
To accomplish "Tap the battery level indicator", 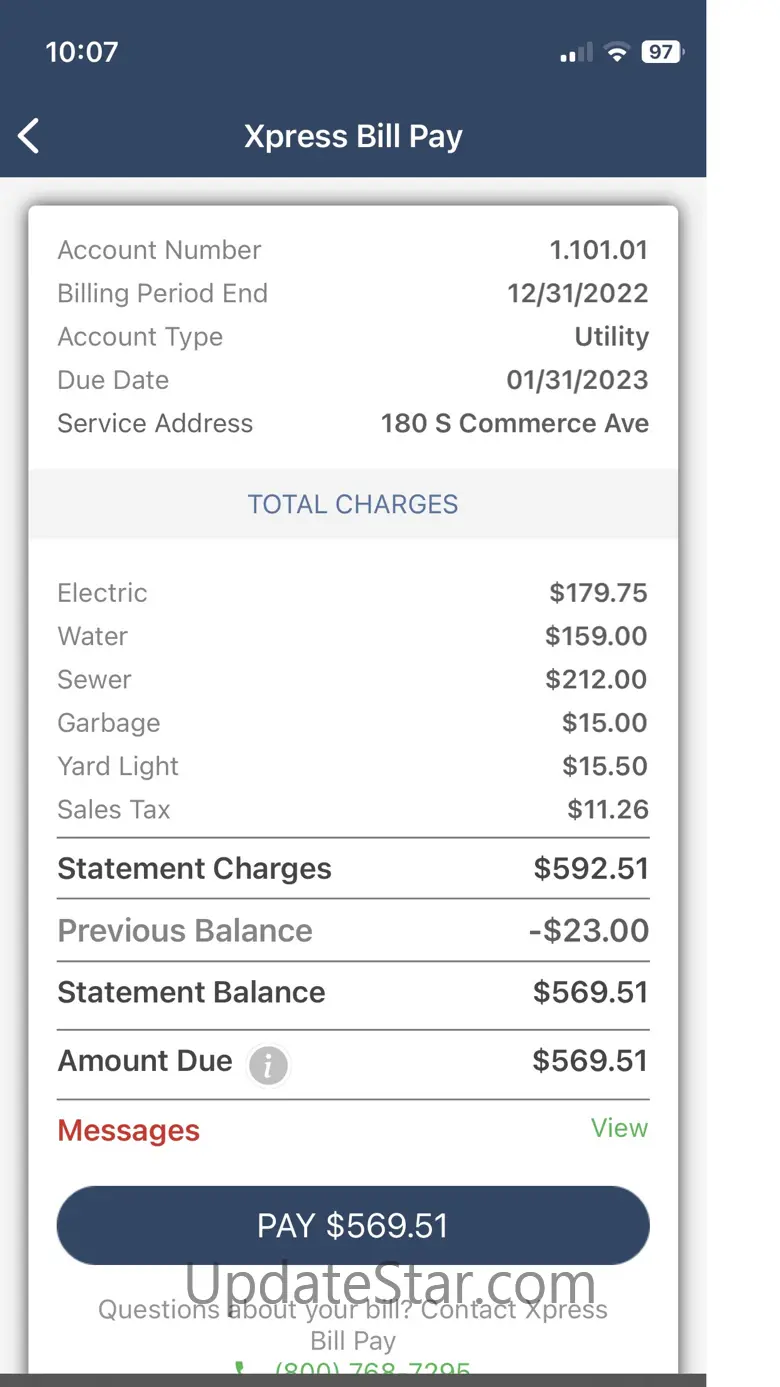I will point(662,52).
